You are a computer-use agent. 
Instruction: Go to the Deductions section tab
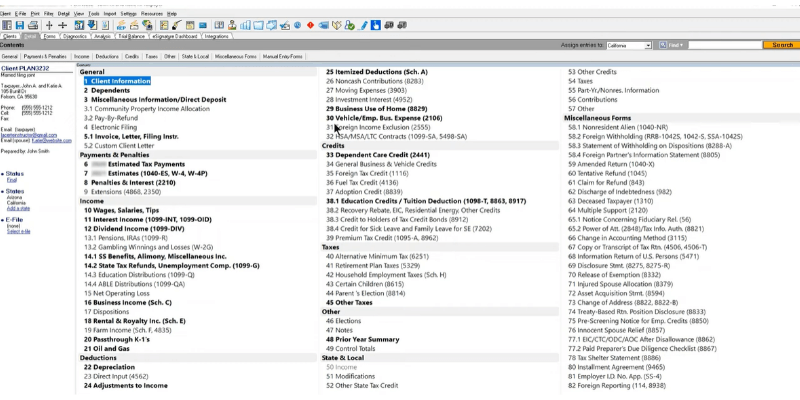pos(107,57)
